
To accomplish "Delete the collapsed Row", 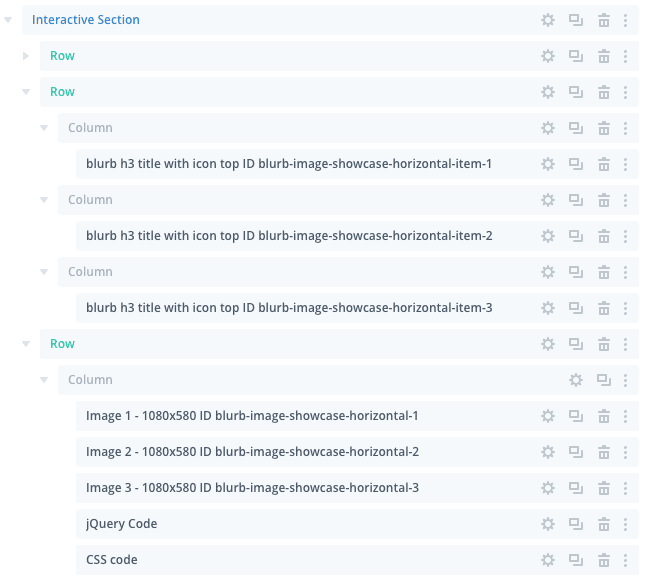I will tap(603, 56).
